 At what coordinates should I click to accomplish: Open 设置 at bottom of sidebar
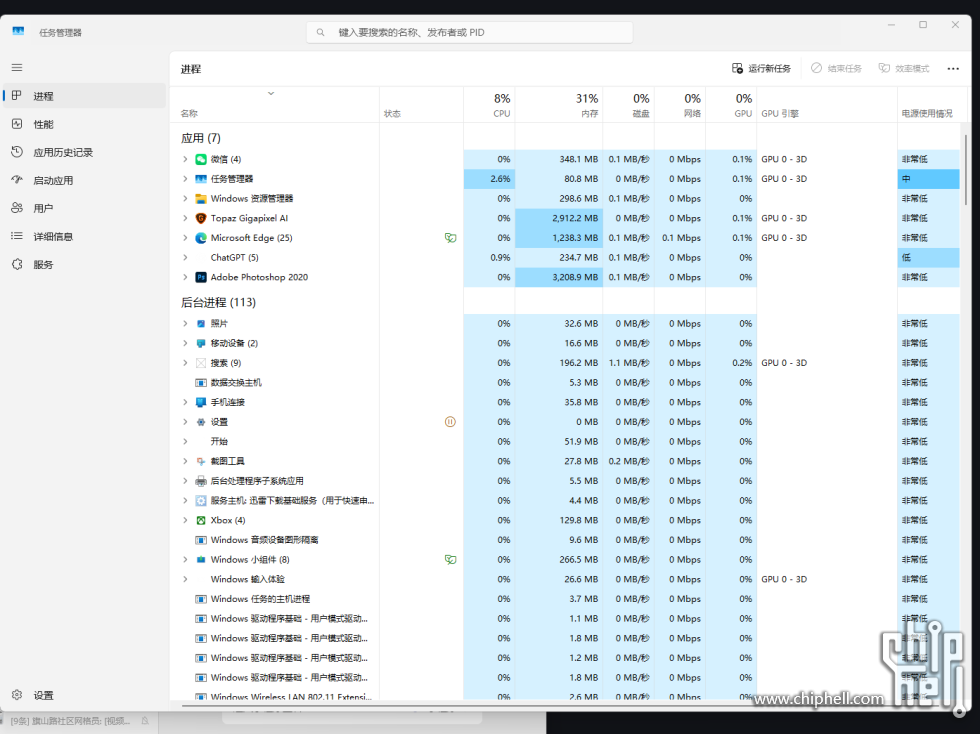pyautogui.click(x=43, y=695)
